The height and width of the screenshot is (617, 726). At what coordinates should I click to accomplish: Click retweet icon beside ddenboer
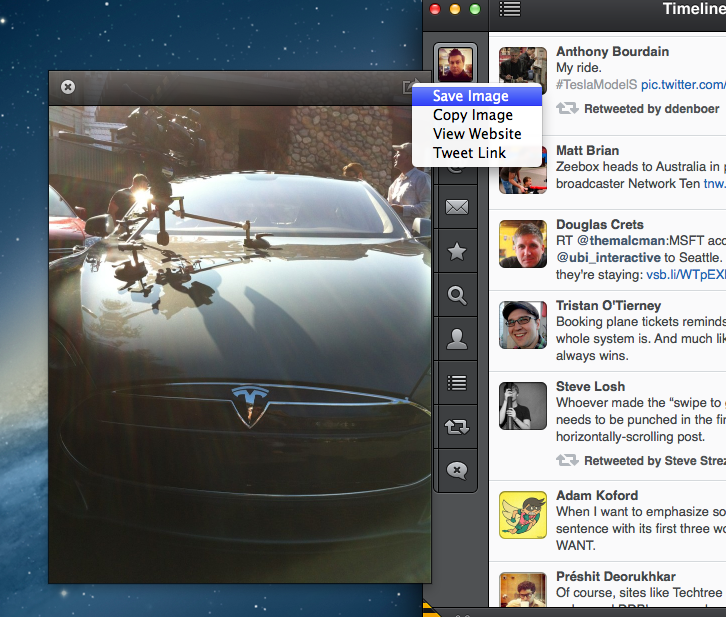click(567, 109)
